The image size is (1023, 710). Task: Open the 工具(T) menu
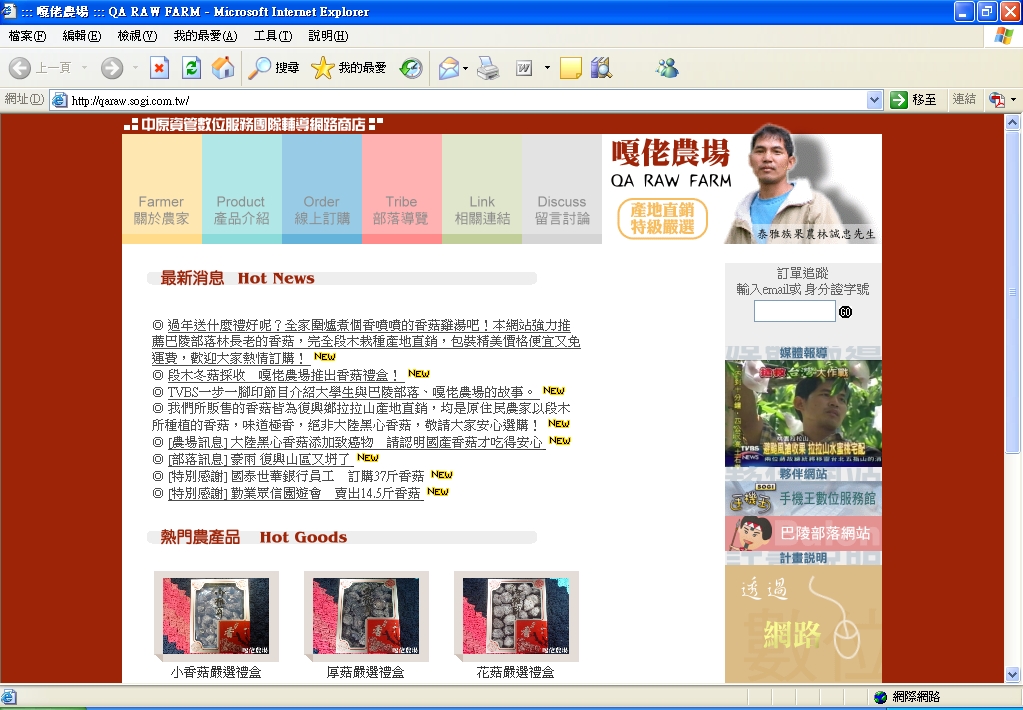click(273, 36)
